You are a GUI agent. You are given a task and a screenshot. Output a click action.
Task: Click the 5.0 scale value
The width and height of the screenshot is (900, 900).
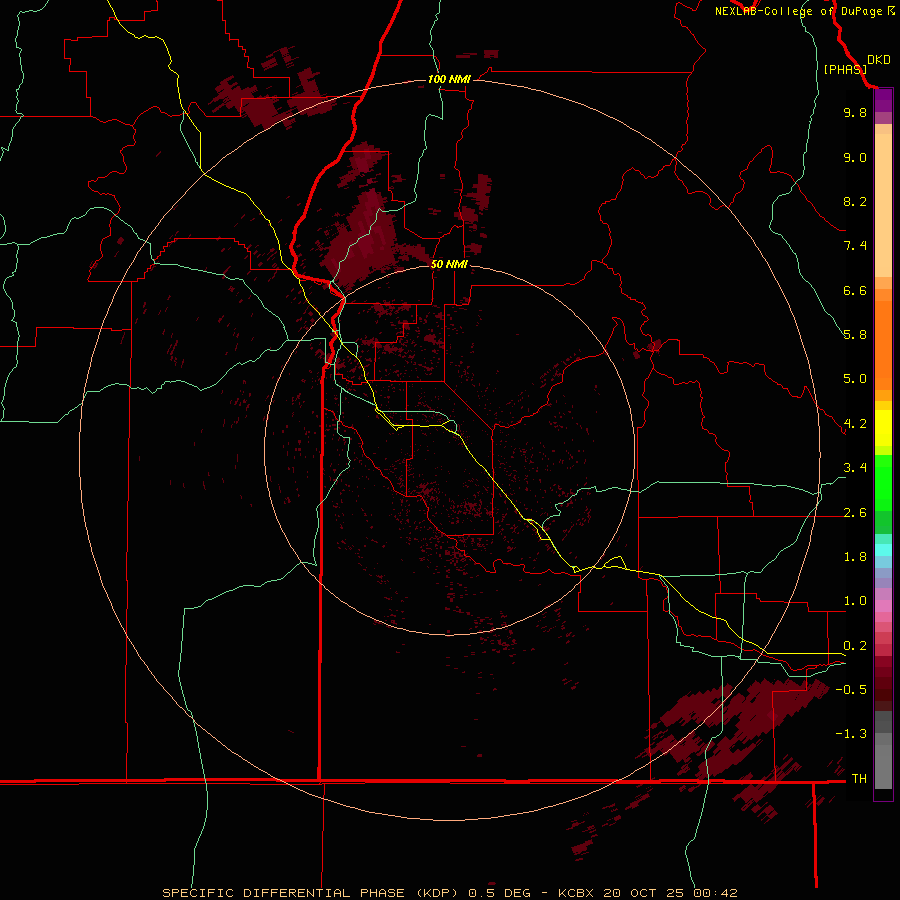click(x=855, y=379)
